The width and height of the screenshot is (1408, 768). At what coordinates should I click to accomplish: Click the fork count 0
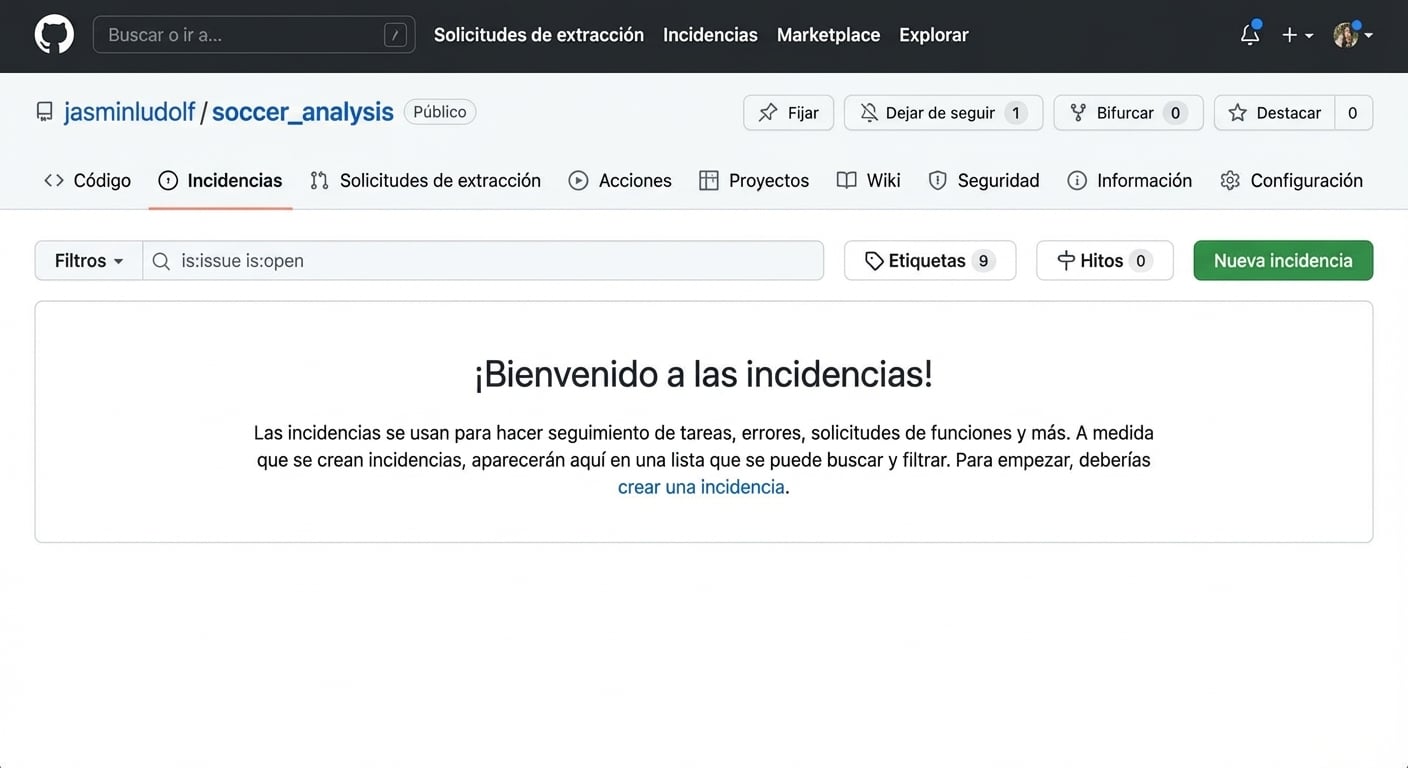(1175, 113)
